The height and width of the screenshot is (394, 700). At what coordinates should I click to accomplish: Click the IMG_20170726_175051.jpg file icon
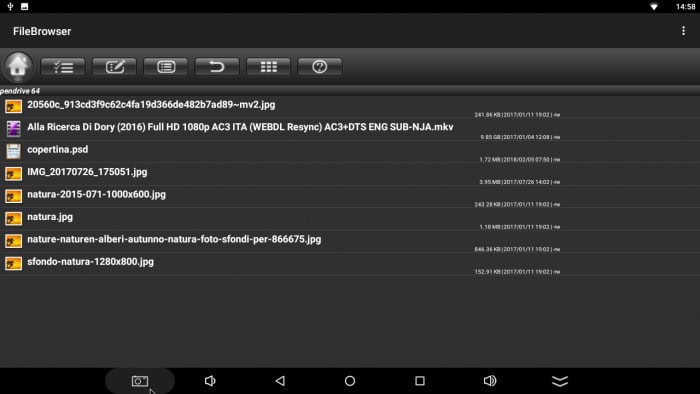13,174
